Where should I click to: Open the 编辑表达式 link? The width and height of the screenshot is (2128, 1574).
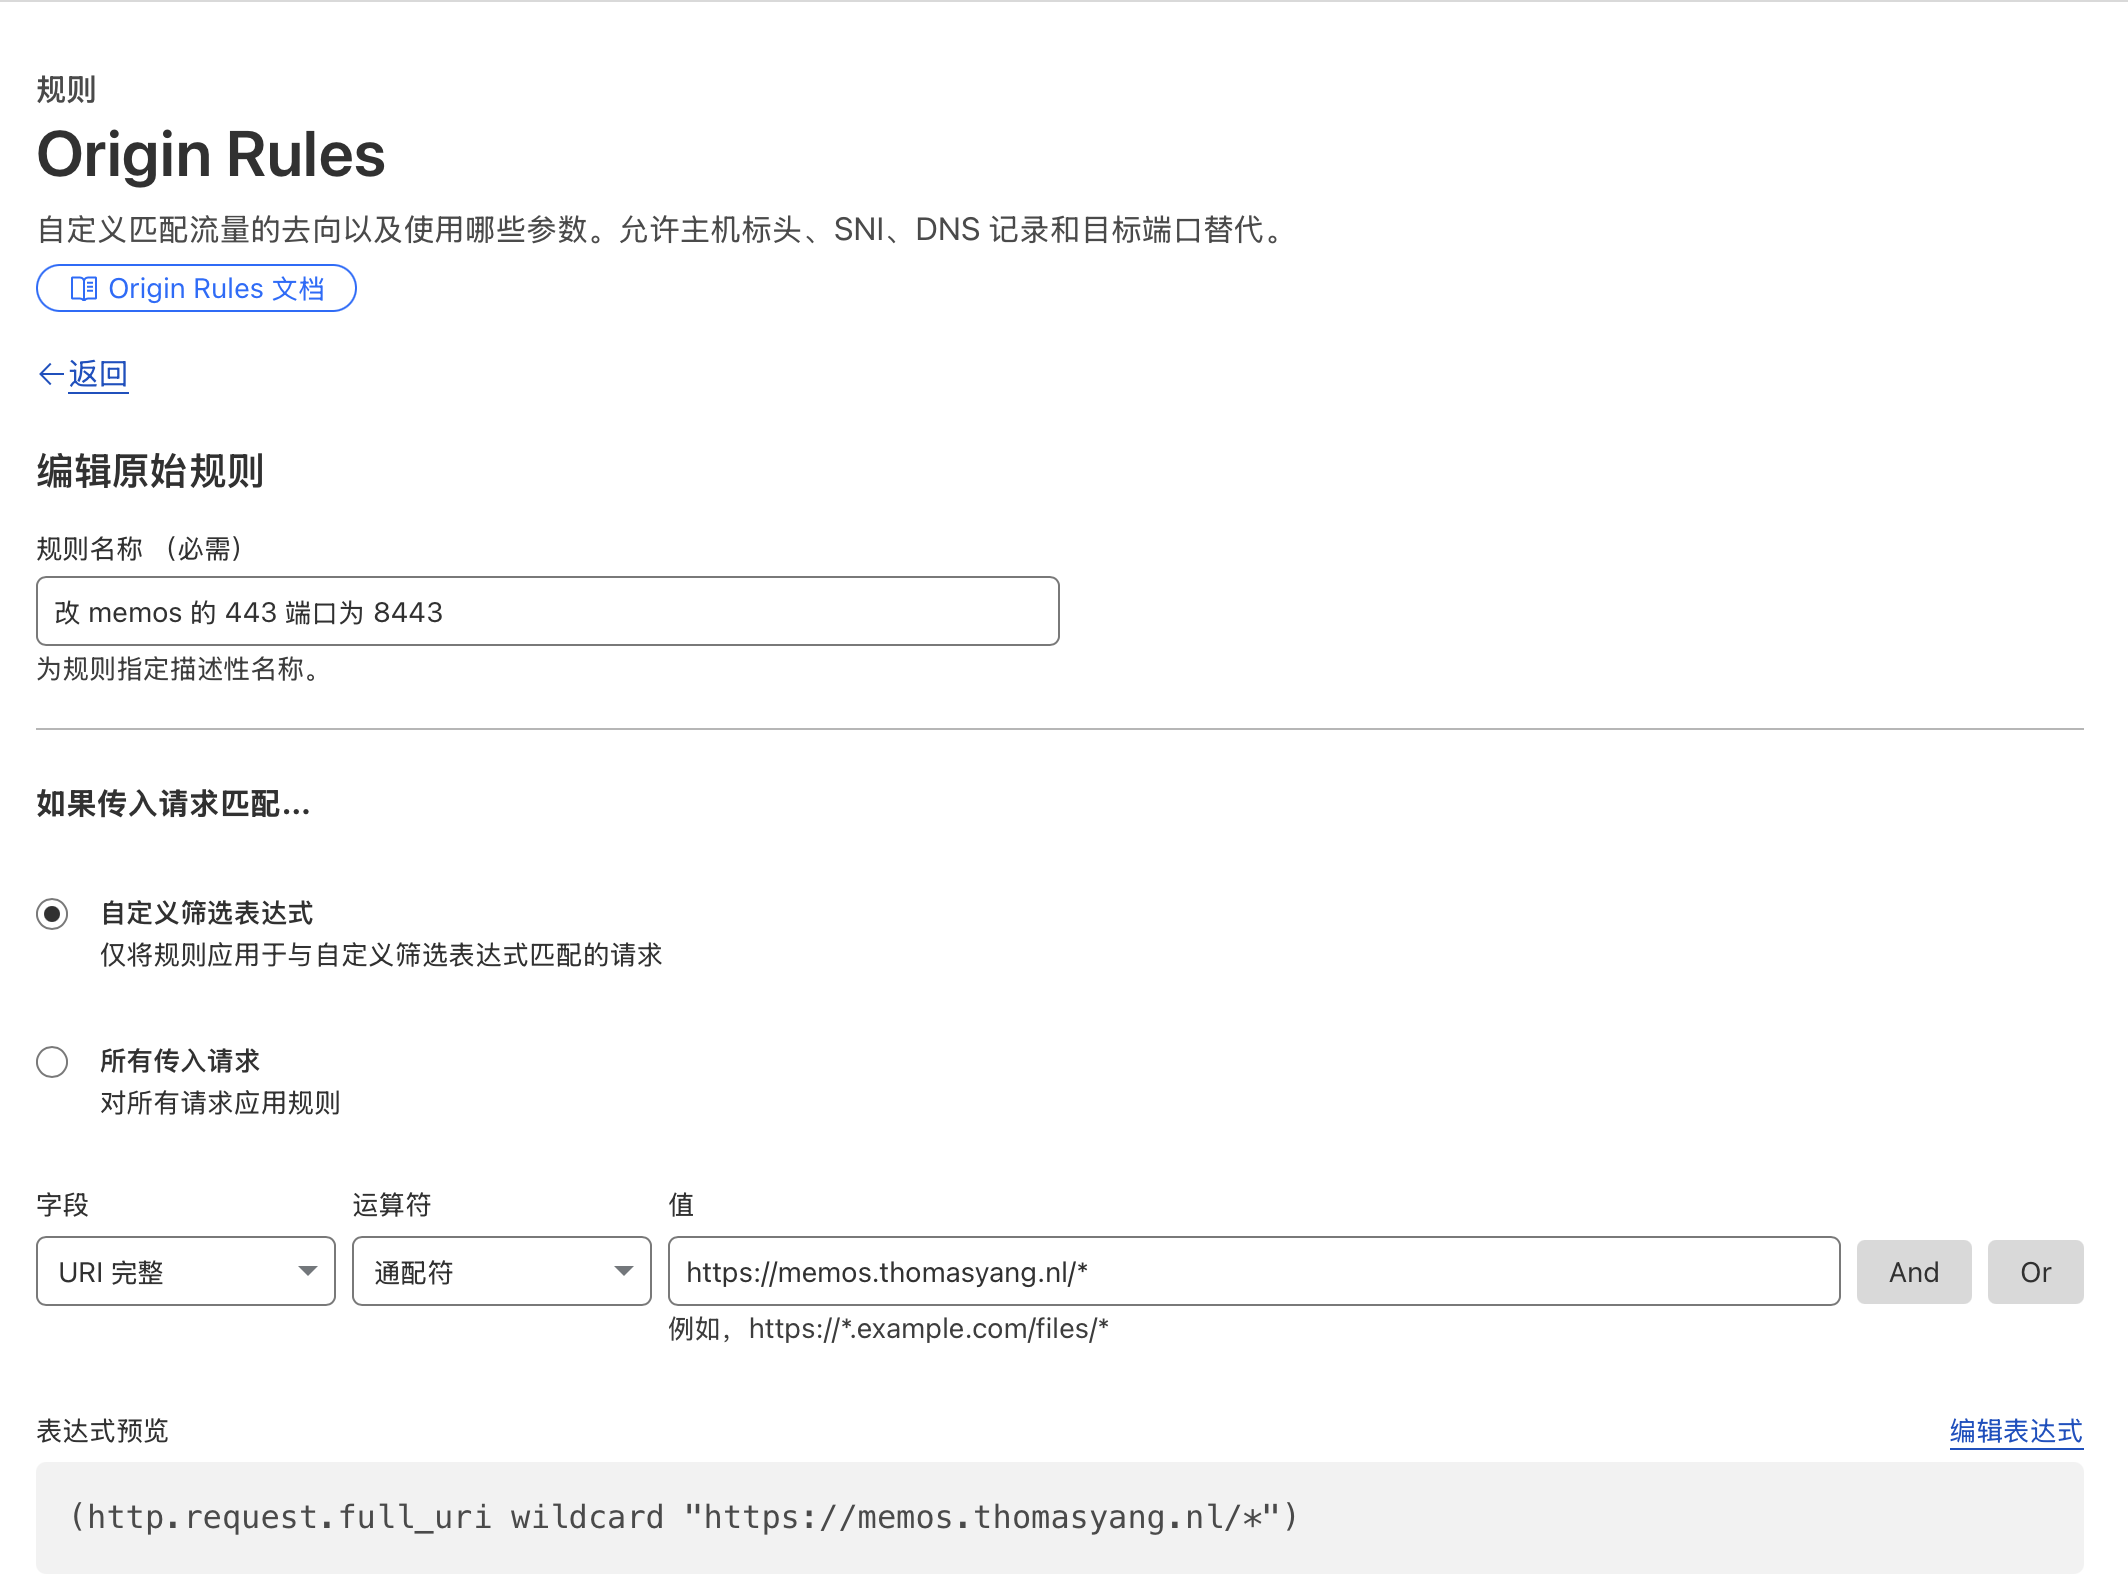(2015, 1431)
